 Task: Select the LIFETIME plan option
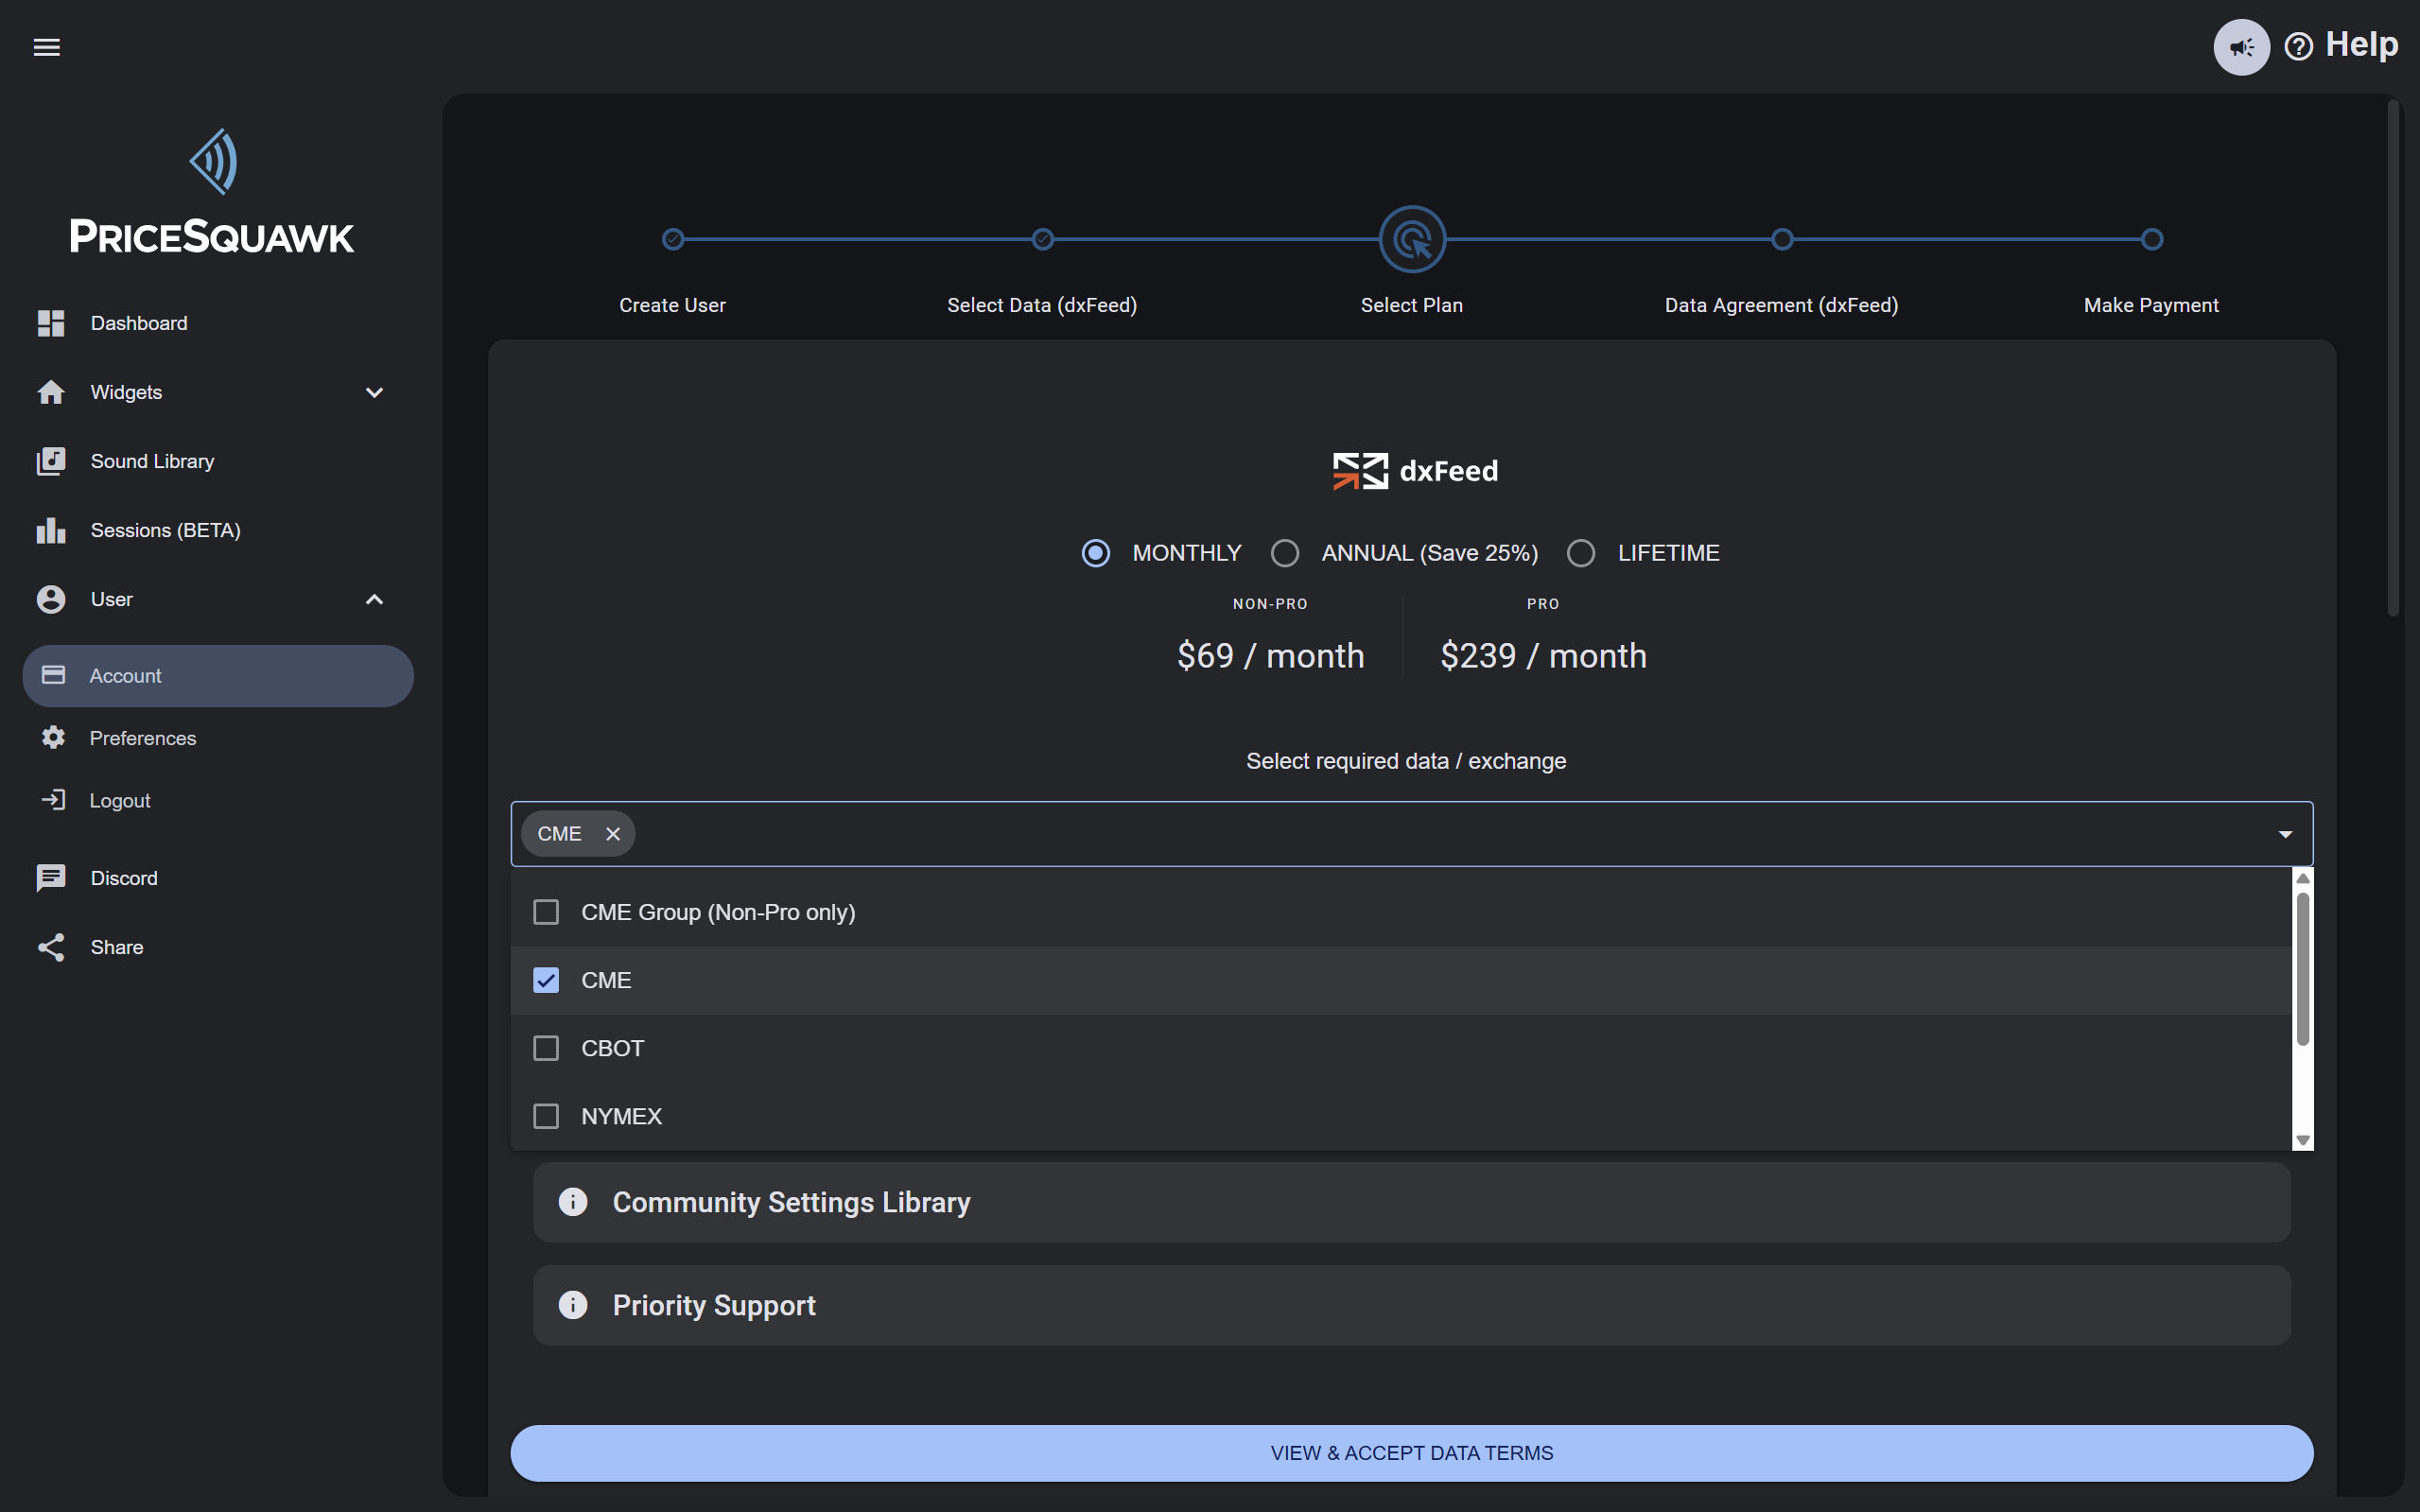coord(1580,552)
